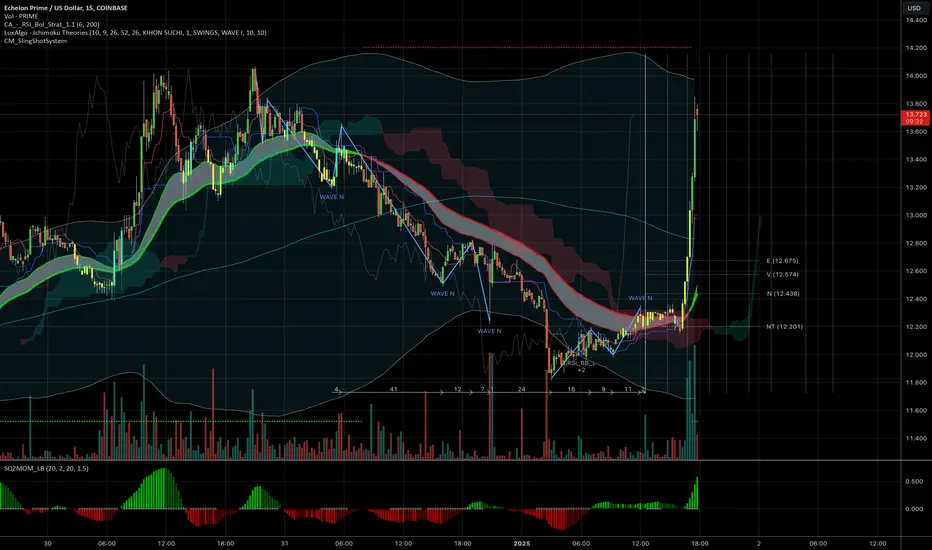Click the 12.000 price axis label
This screenshot has height=550, width=932.
pyautogui.click(x=916, y=355)
